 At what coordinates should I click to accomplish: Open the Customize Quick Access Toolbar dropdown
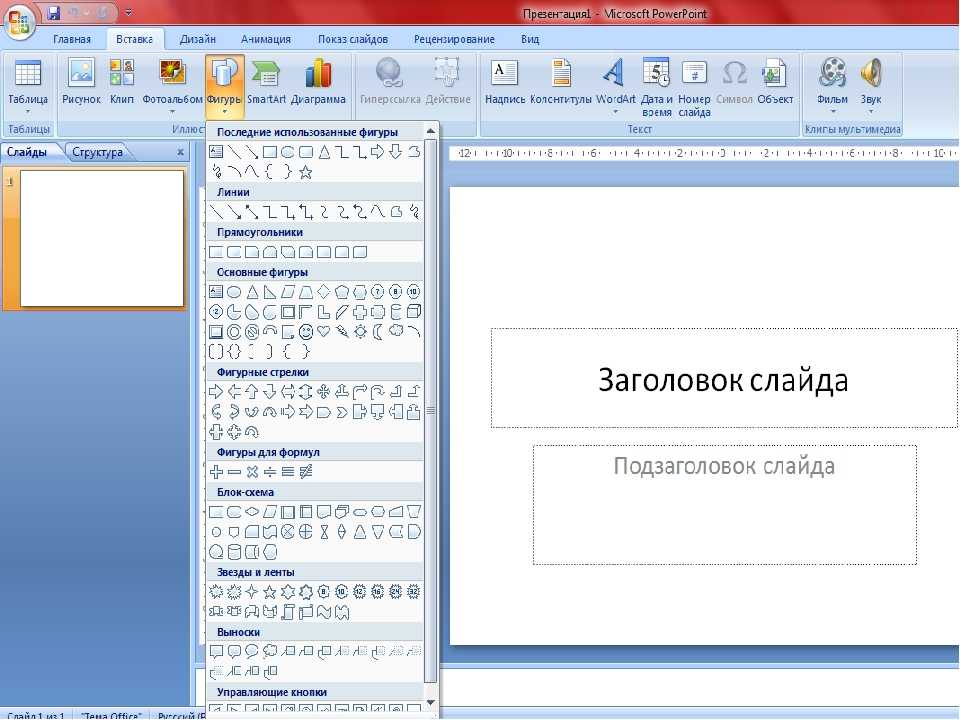pos(129,12)
